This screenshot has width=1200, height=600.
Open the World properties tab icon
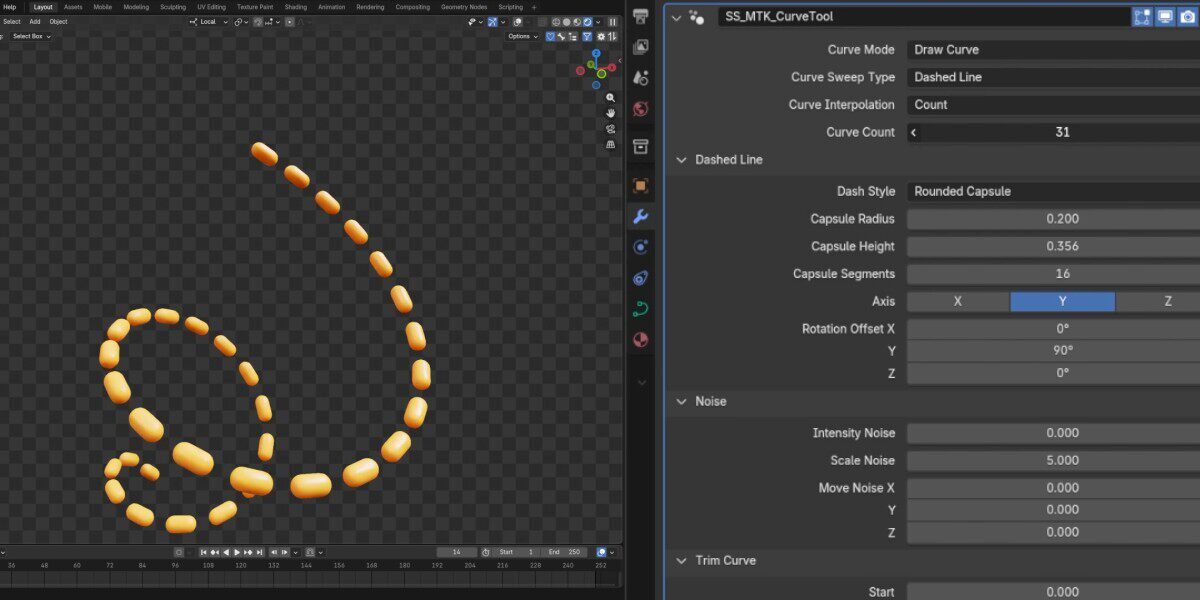tap(641, 109)
